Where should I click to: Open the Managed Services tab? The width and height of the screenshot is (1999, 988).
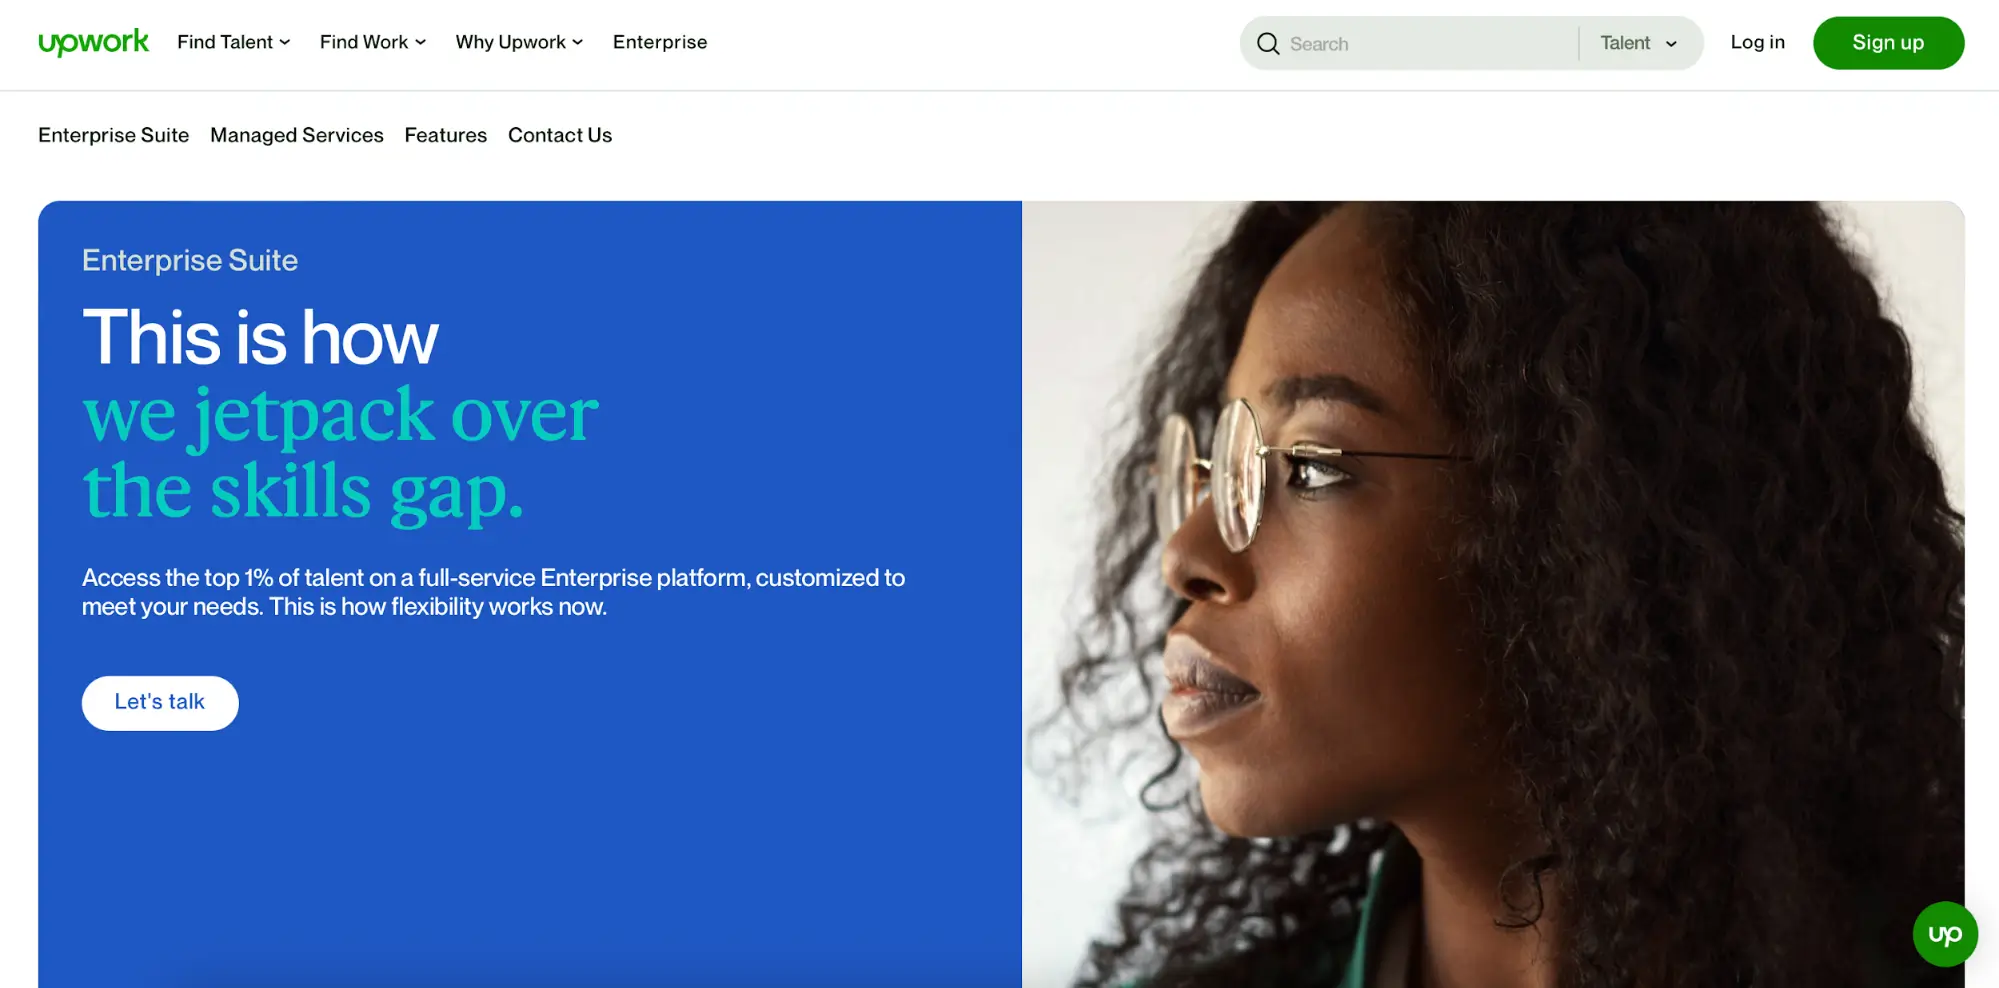tap(297, 135)
